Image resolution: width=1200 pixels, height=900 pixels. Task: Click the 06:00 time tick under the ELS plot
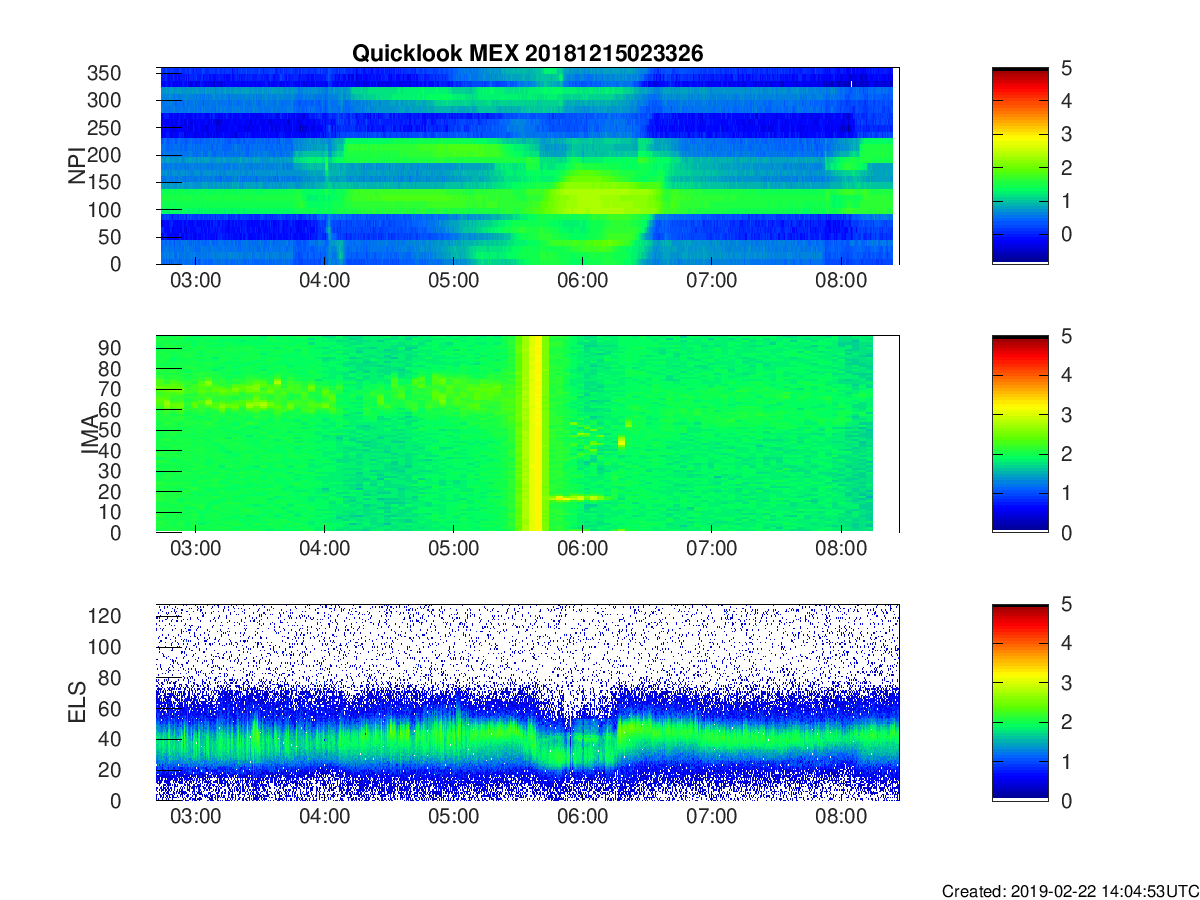tap(583, 817)
